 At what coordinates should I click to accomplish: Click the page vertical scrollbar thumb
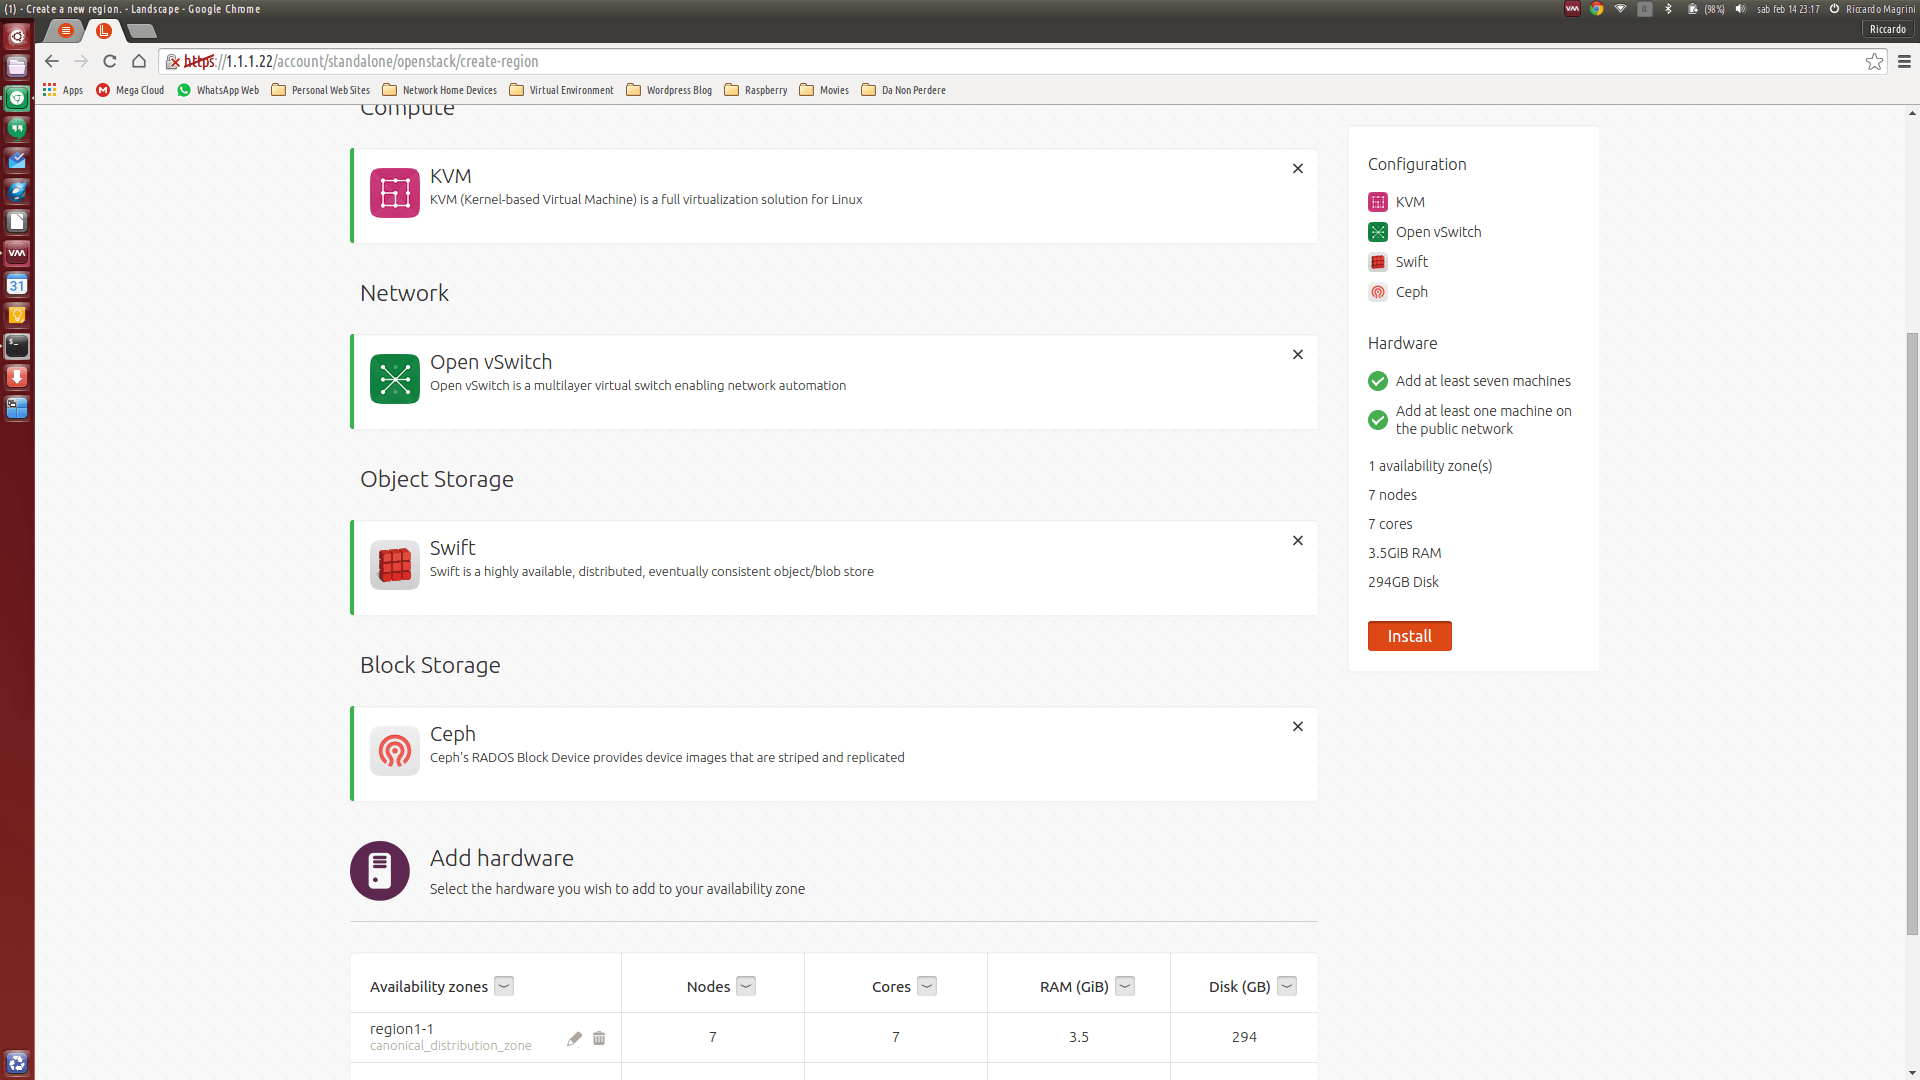pos(1912,634)
